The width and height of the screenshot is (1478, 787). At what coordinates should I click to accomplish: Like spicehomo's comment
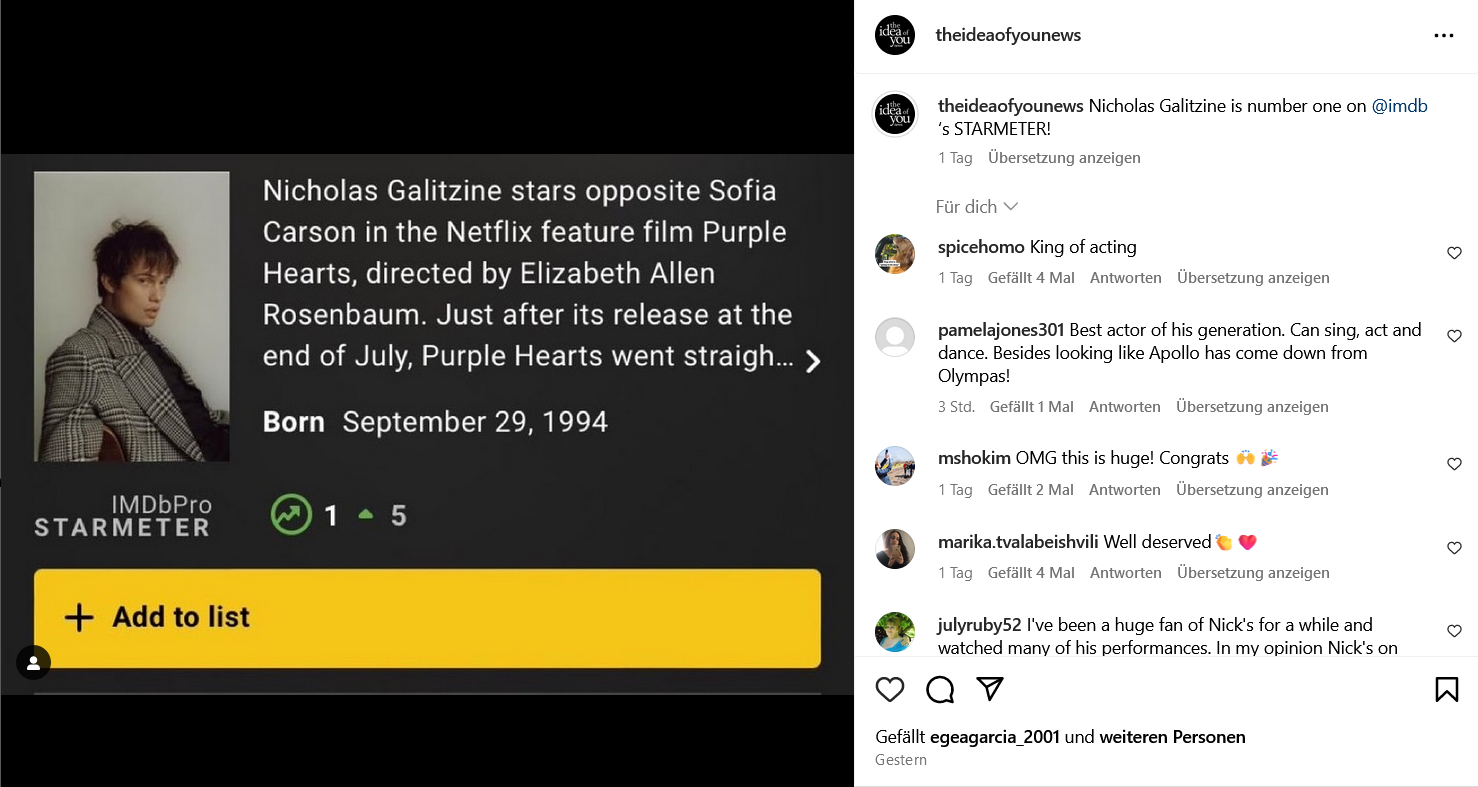(1454, 254)
